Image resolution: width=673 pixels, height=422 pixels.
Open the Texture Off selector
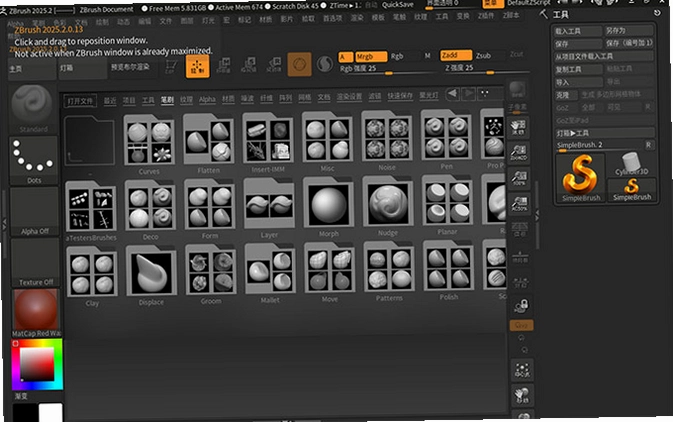click(35, 263)
